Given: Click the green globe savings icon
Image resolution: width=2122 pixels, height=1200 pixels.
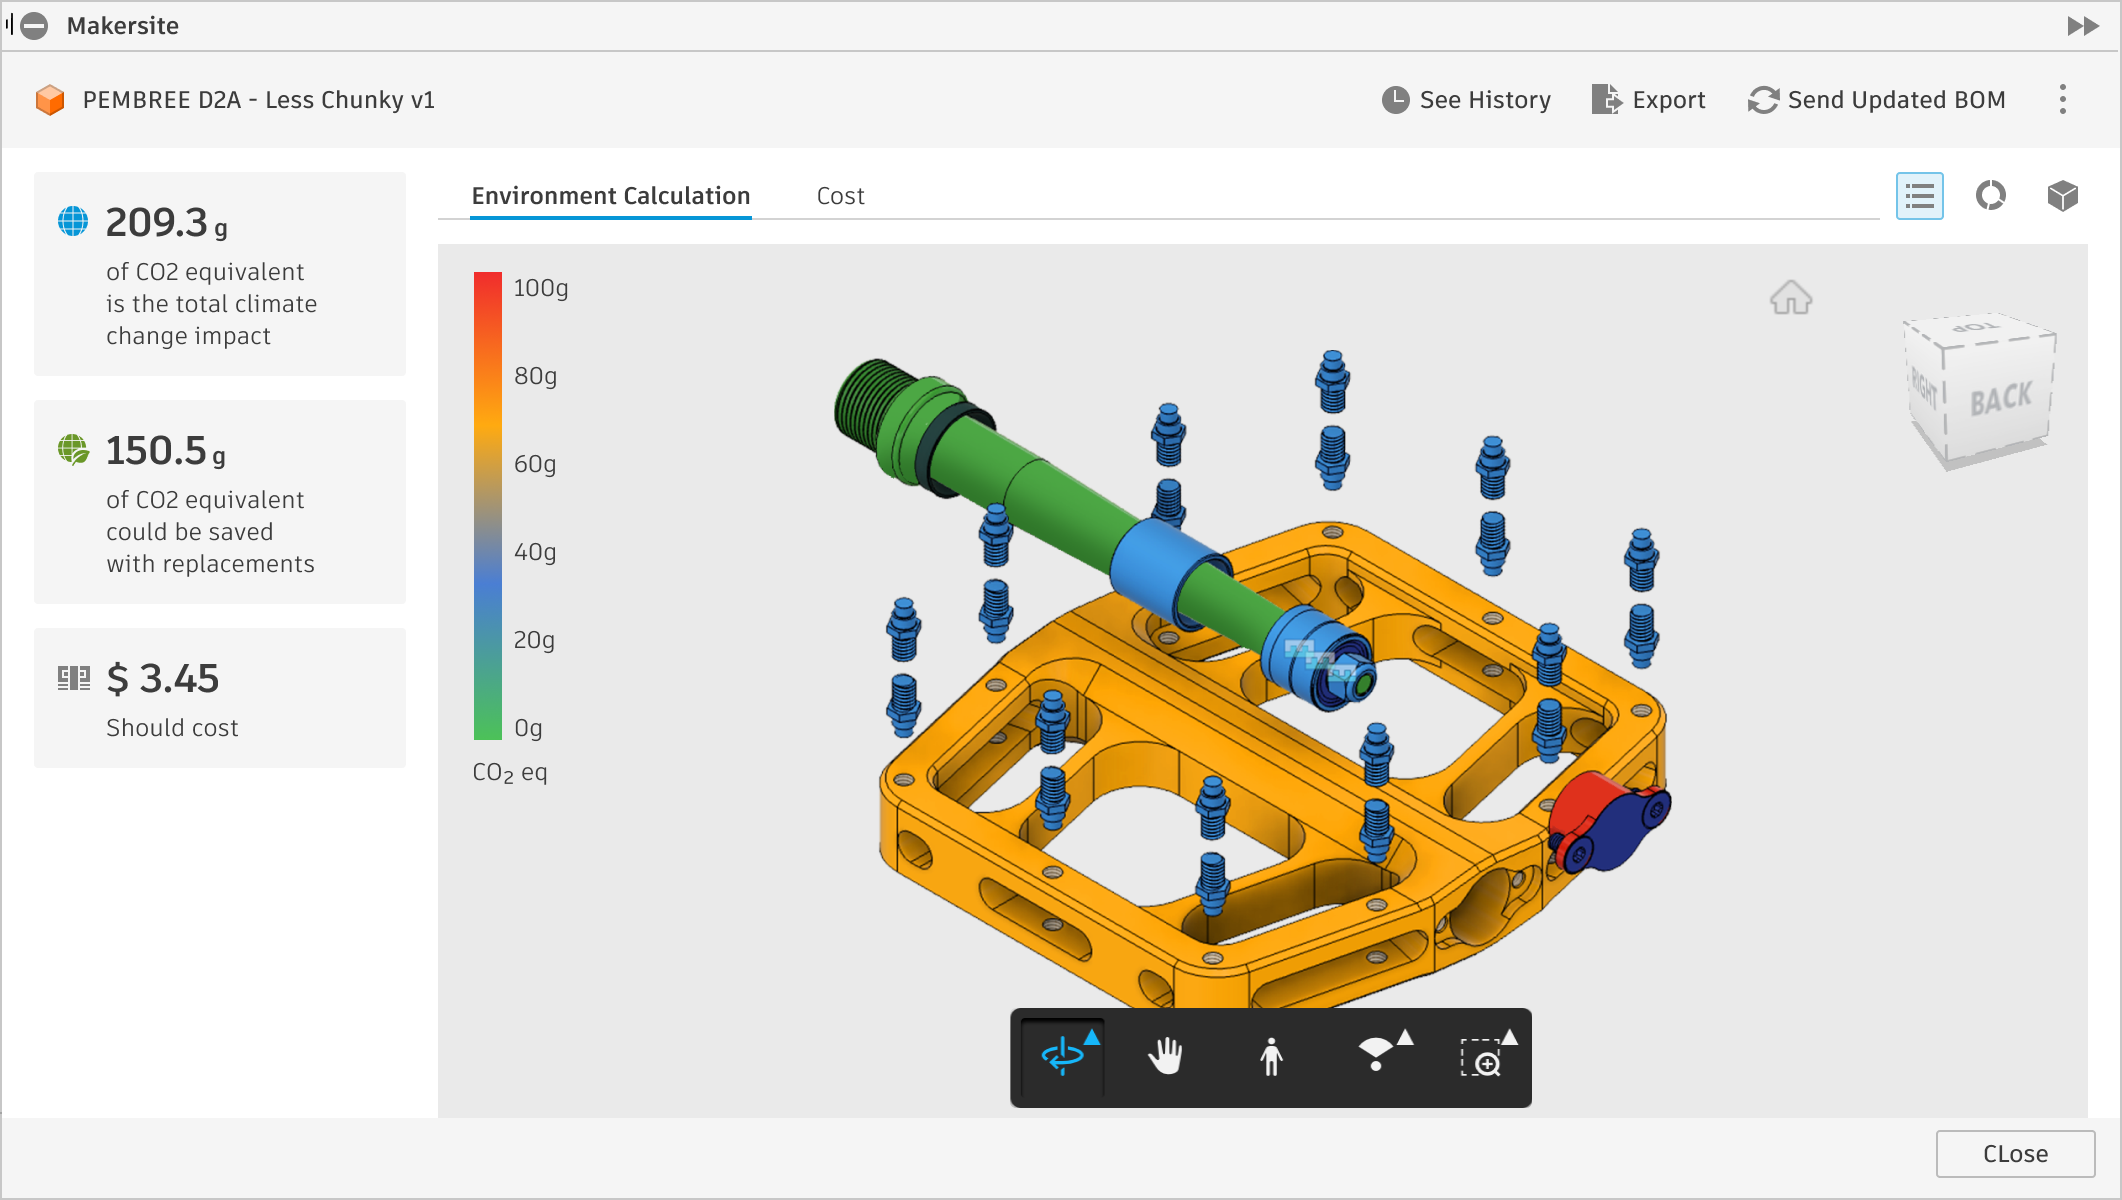Looking at the screenshot, I should point(73,450).
